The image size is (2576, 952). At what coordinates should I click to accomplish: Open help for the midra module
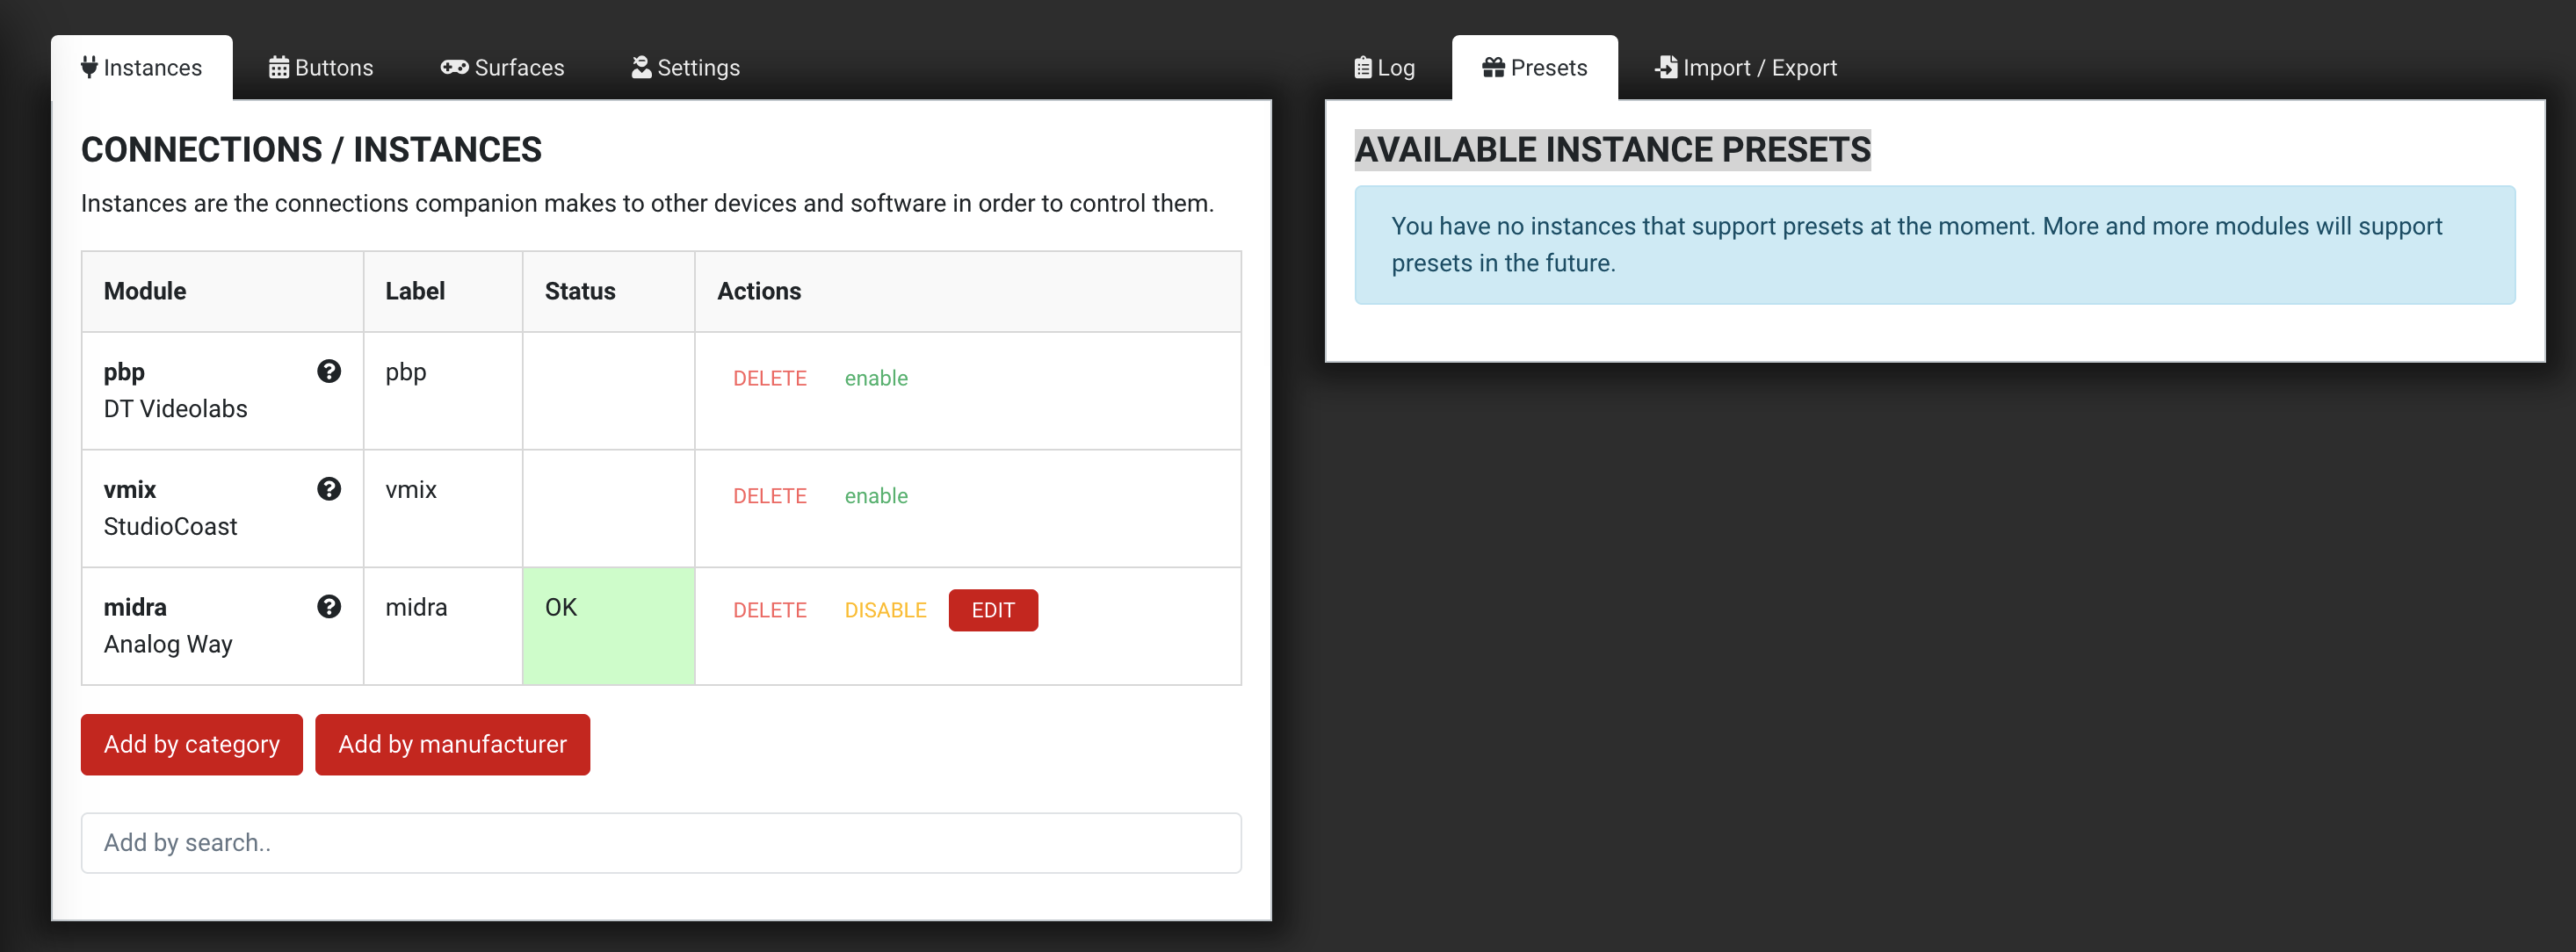pyautogui.click(x=329, y=607)
